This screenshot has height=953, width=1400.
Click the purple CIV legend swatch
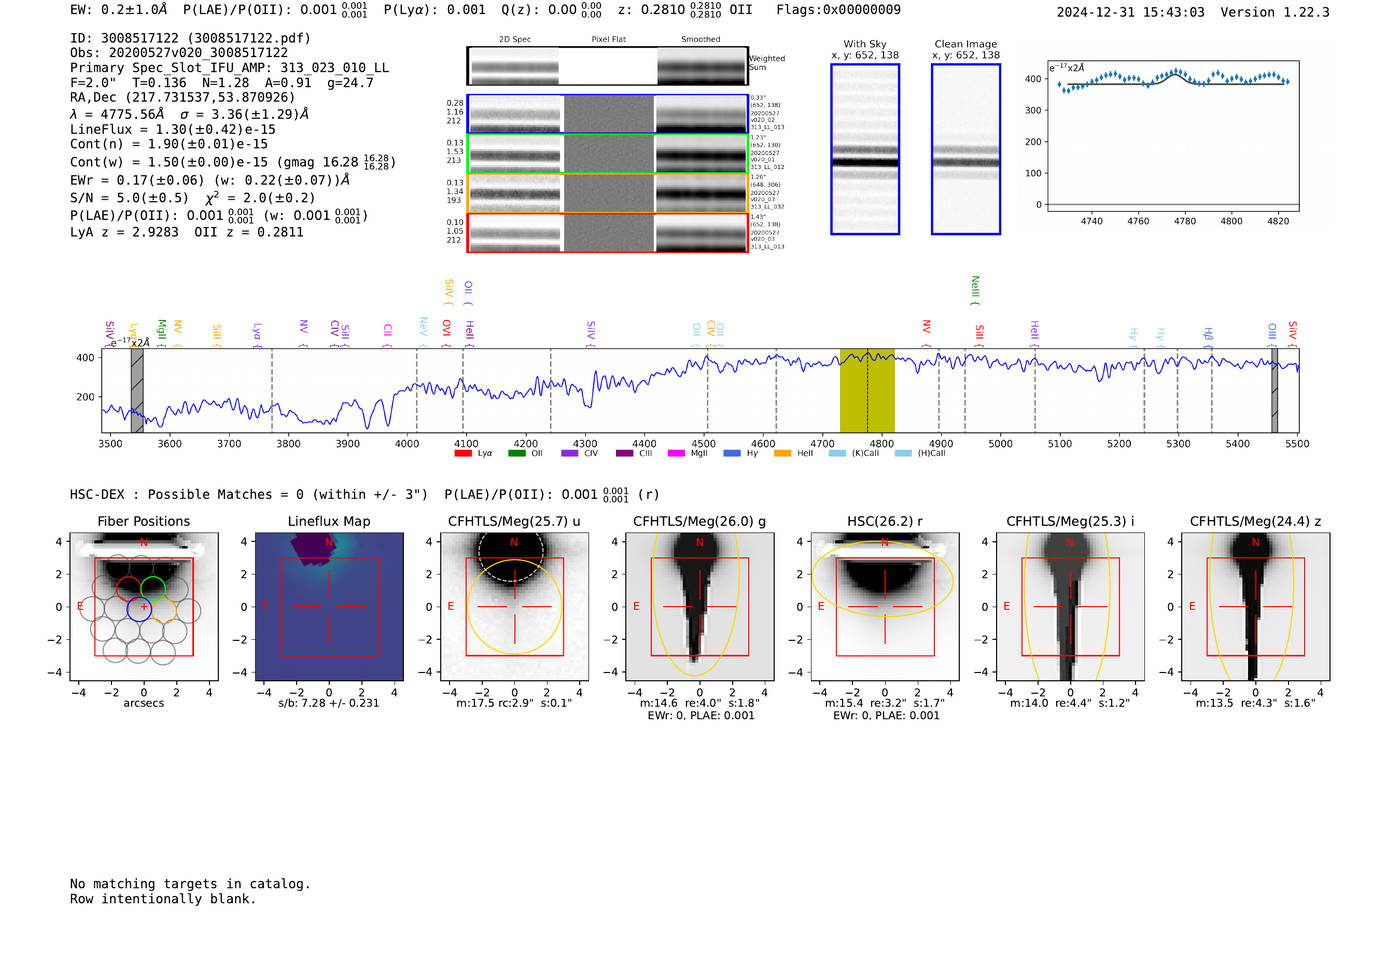tap(570, 453)
